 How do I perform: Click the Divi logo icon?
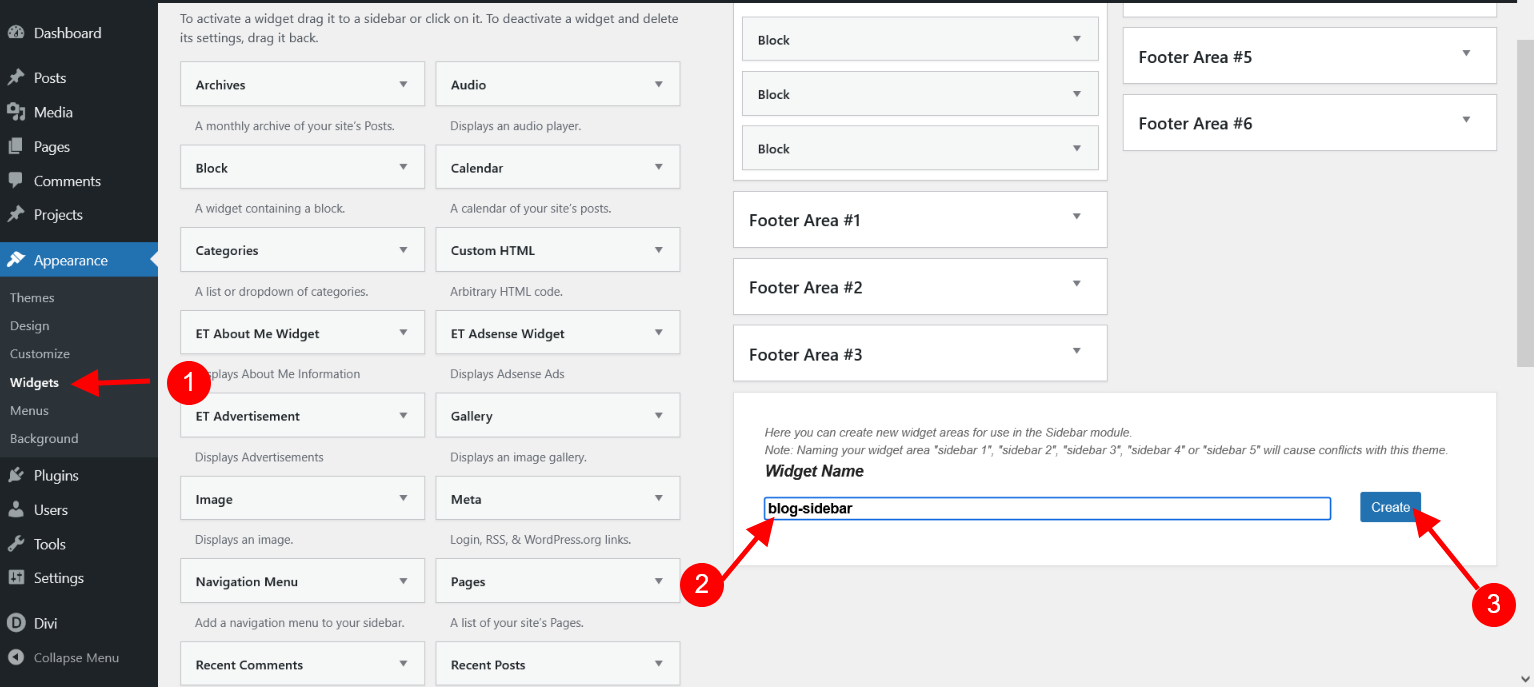[x=16, y=623]
